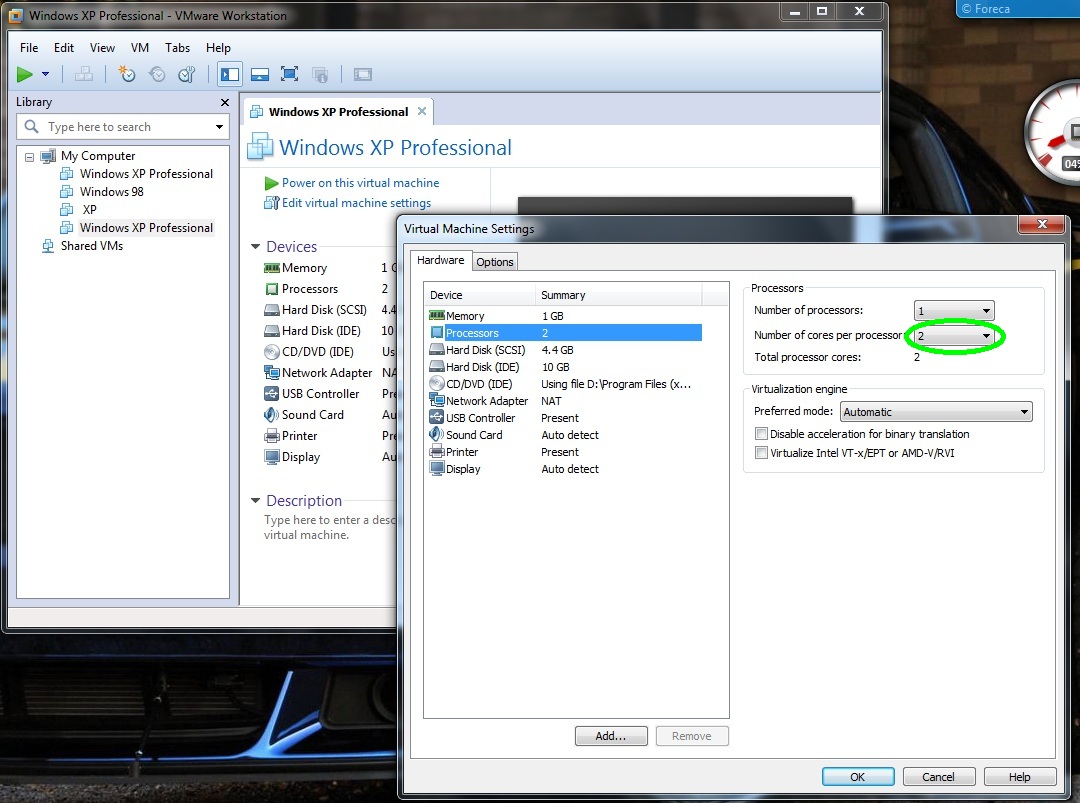1080x803 pixels.
Task: Select the XP virtual machine in library
Action: 89,209
